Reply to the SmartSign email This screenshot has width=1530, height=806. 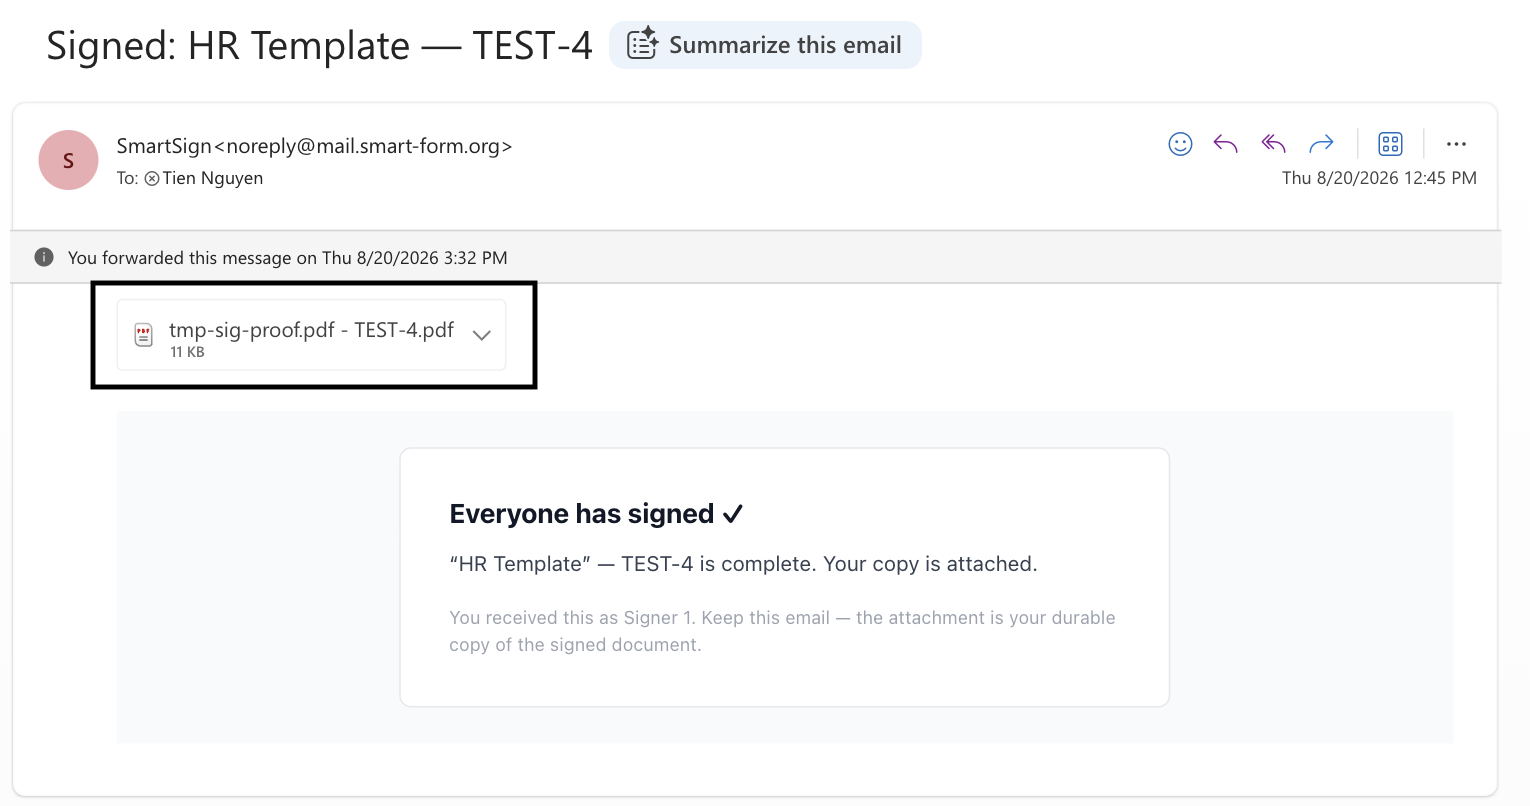(x=1226, y=144)
